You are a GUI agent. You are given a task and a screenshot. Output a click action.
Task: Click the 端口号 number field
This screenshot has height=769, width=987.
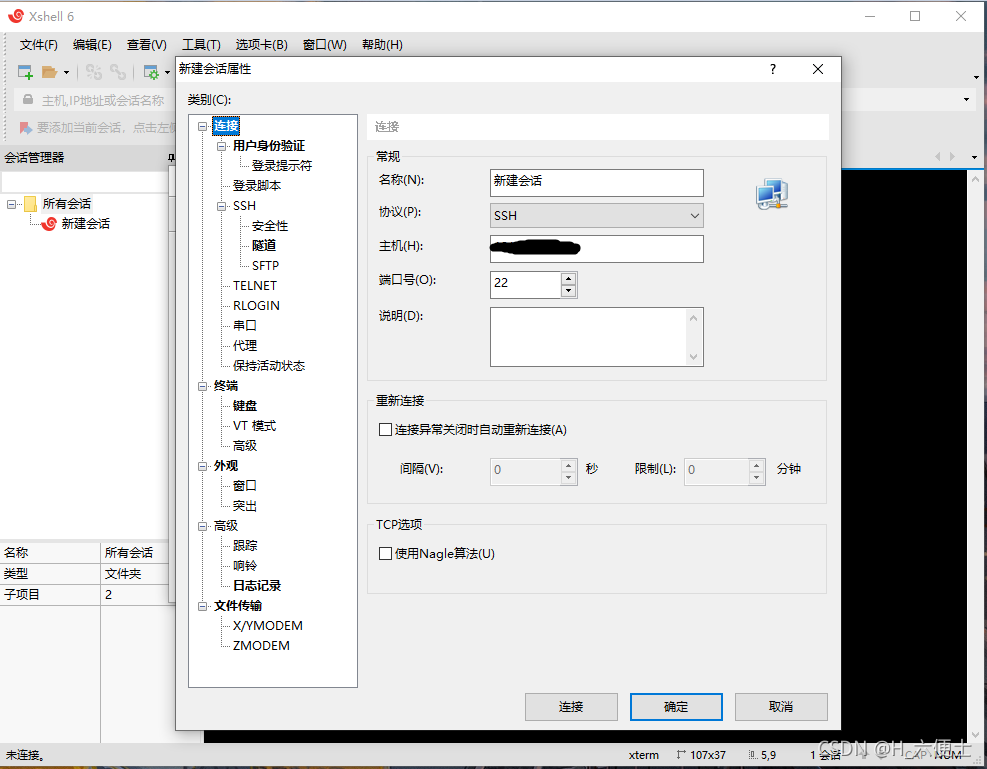click(x=526, y=284)
